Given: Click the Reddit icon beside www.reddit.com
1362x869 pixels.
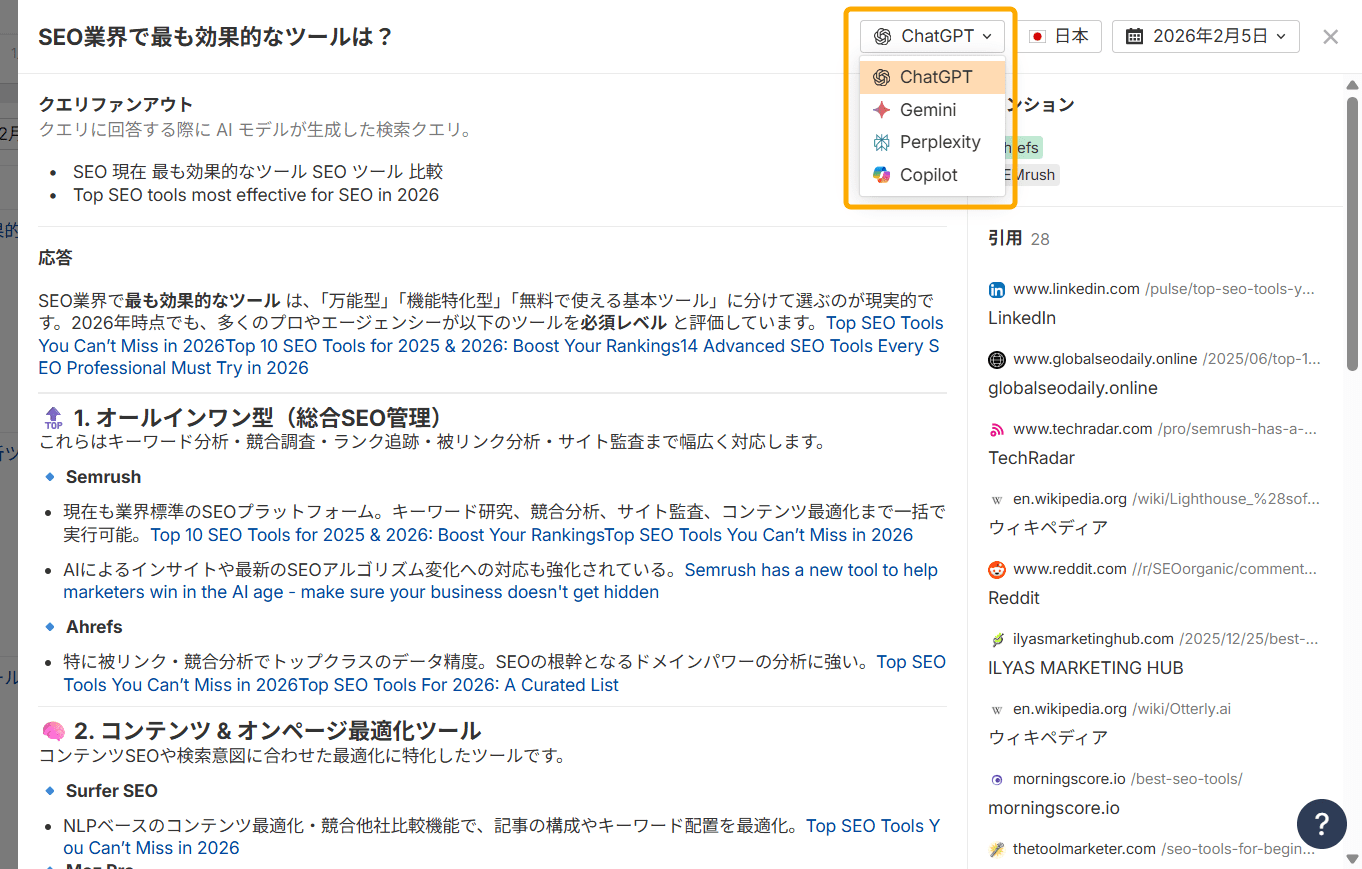Looking at the screenshot, I should pyautogui.click(x=996, y=569).
